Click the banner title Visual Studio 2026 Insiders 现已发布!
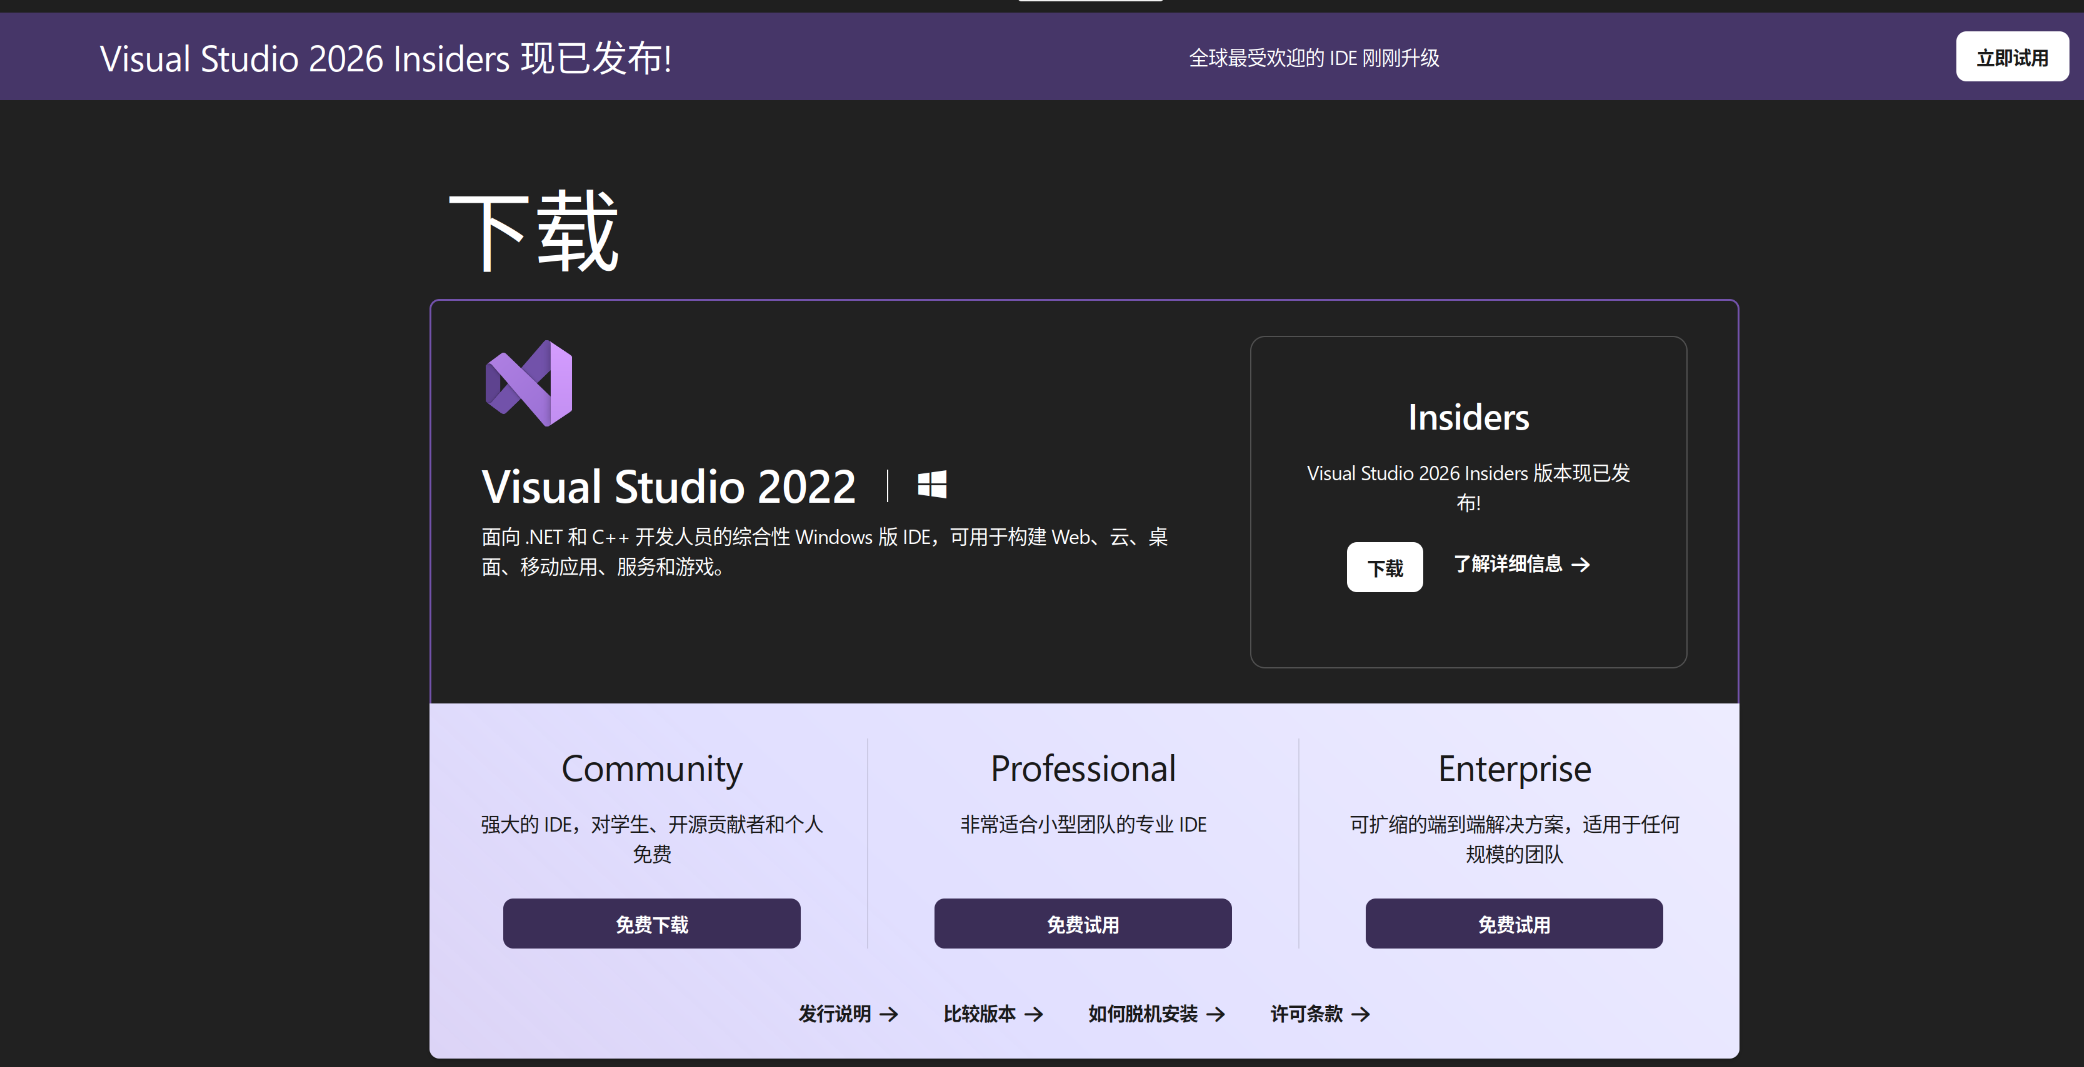Screen dimensions: 2084x1067 [386, 58]
